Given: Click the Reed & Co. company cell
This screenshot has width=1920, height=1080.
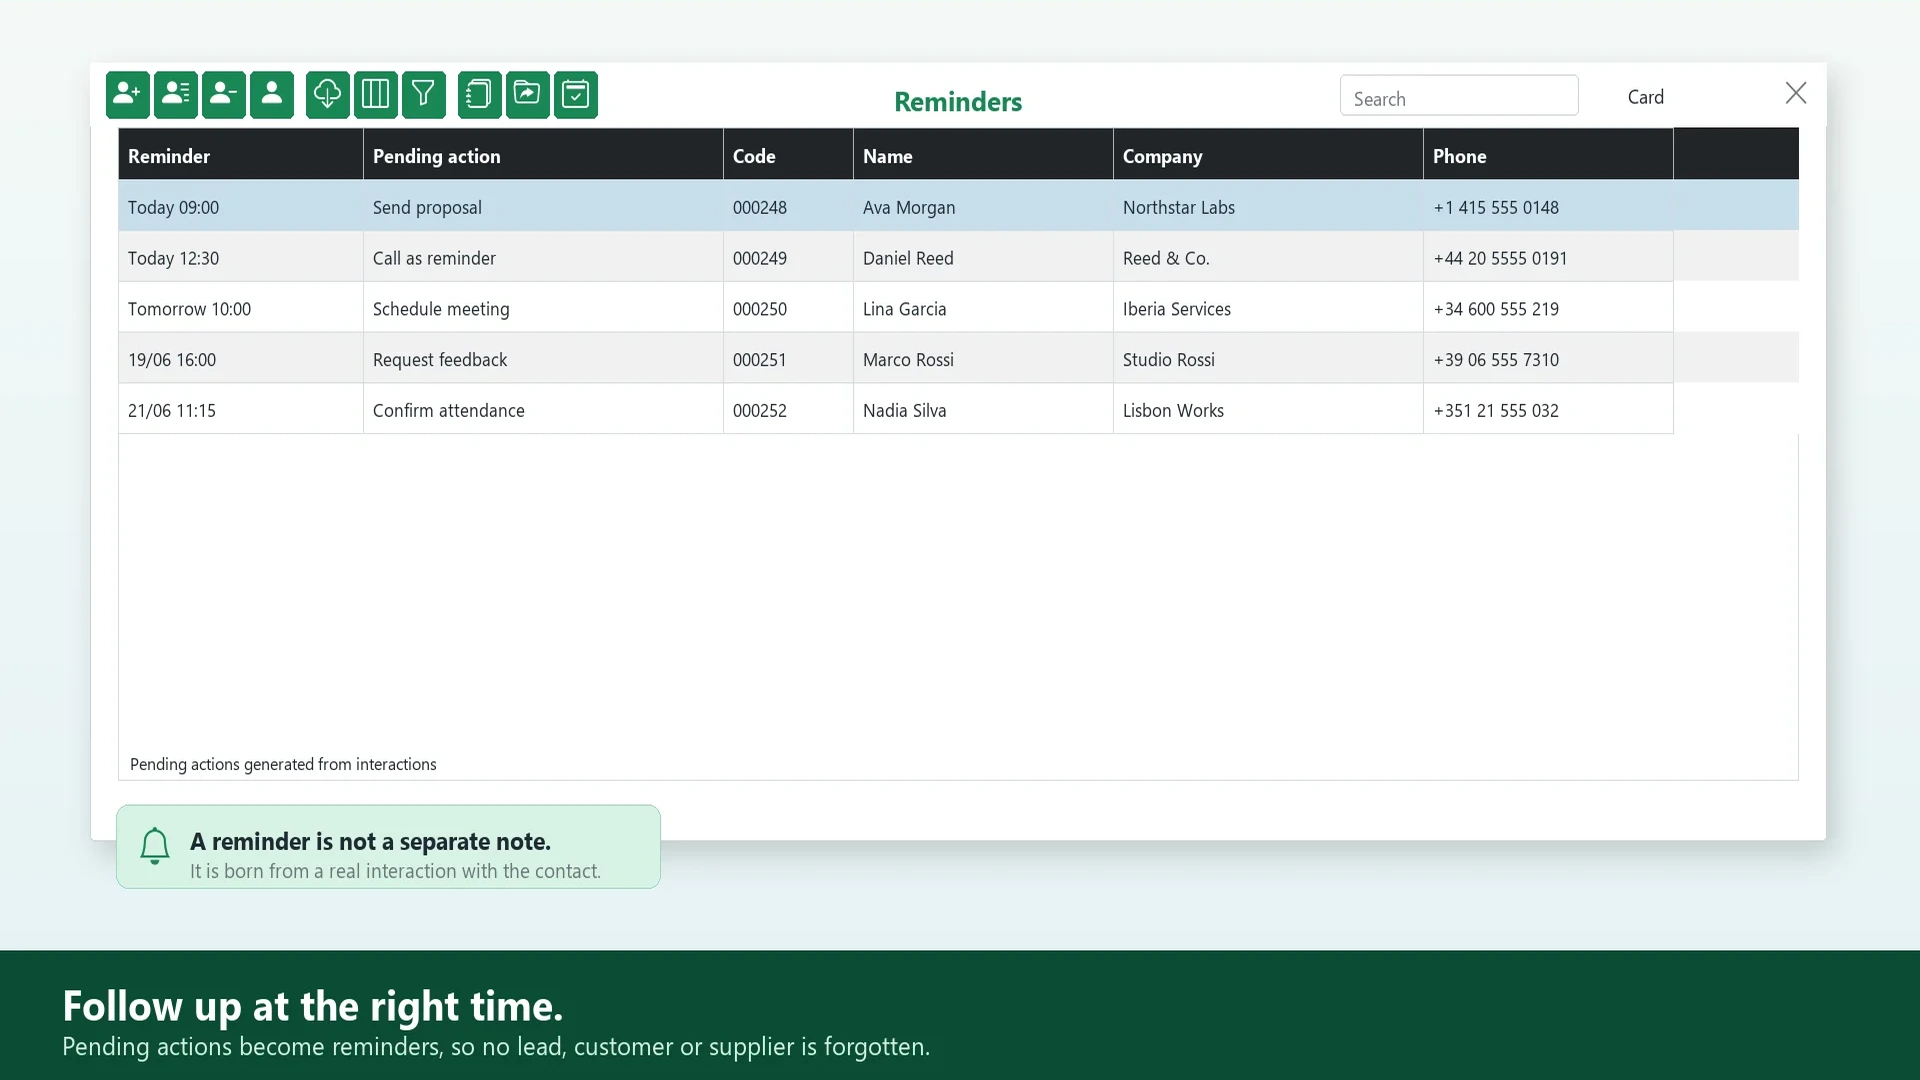Looking at the screenshot, I should coord(1268,258).
